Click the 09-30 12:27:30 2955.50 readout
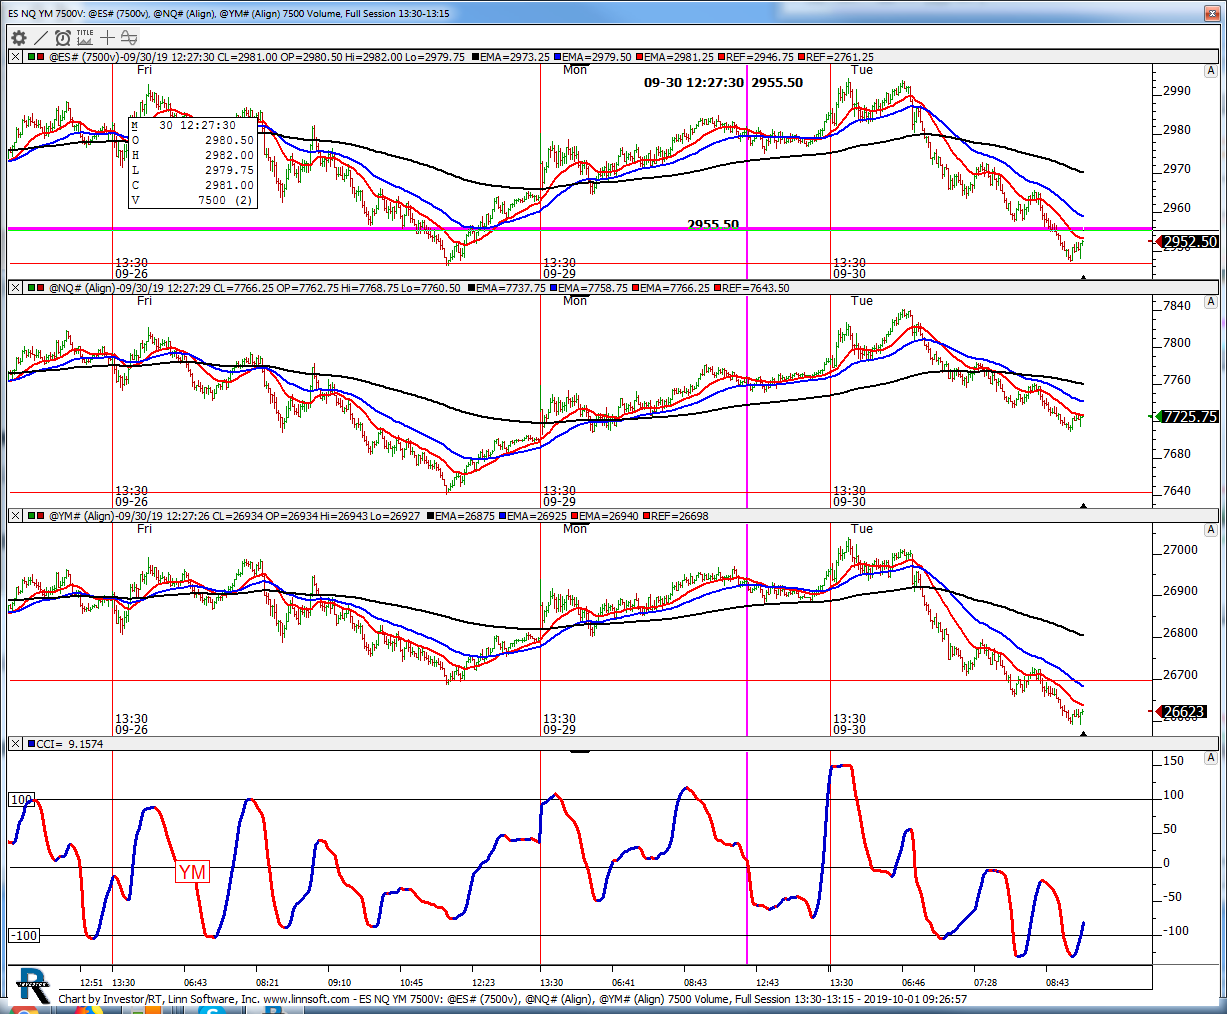Image resolution: width=1227 pixels, height=1014 pixels. coord(723,82)
